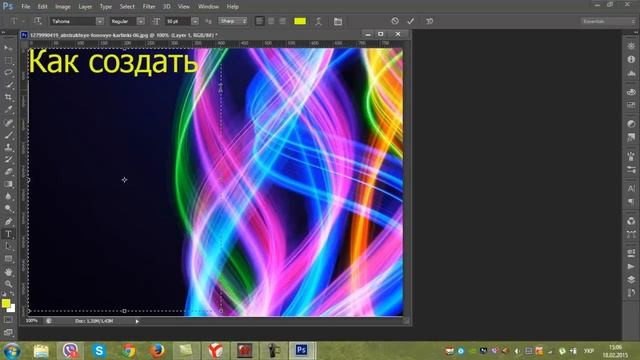Open Firefox from the taskbar
The width and height of the screenshot is (640, 360).
157,350
